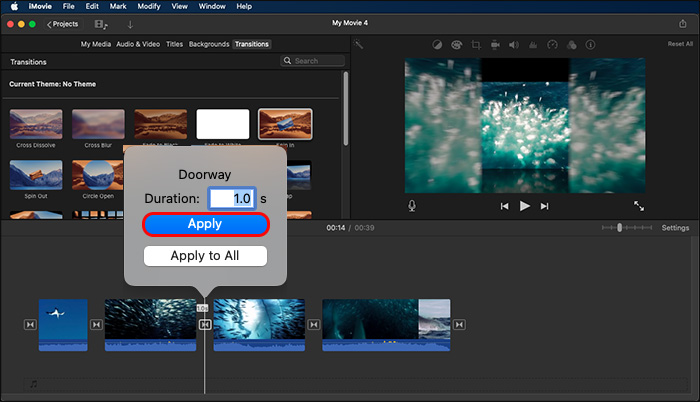700x402 pixels.
Task: Click the blue Apply button
Action: tap(205, 224)
